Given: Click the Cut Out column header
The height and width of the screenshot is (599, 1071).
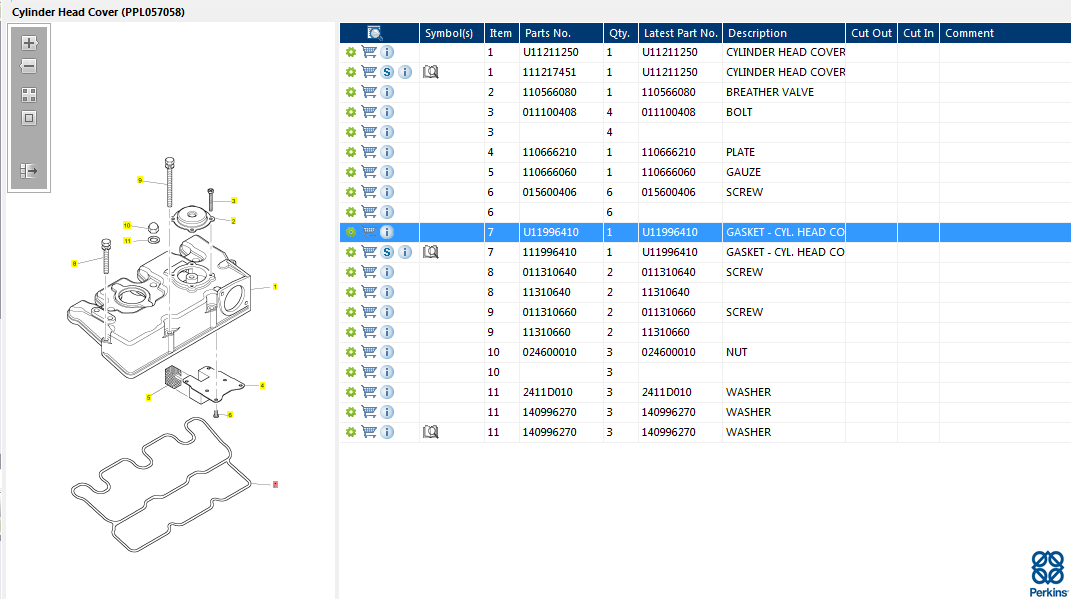Looking at the screenshot, I should (872, 33).
